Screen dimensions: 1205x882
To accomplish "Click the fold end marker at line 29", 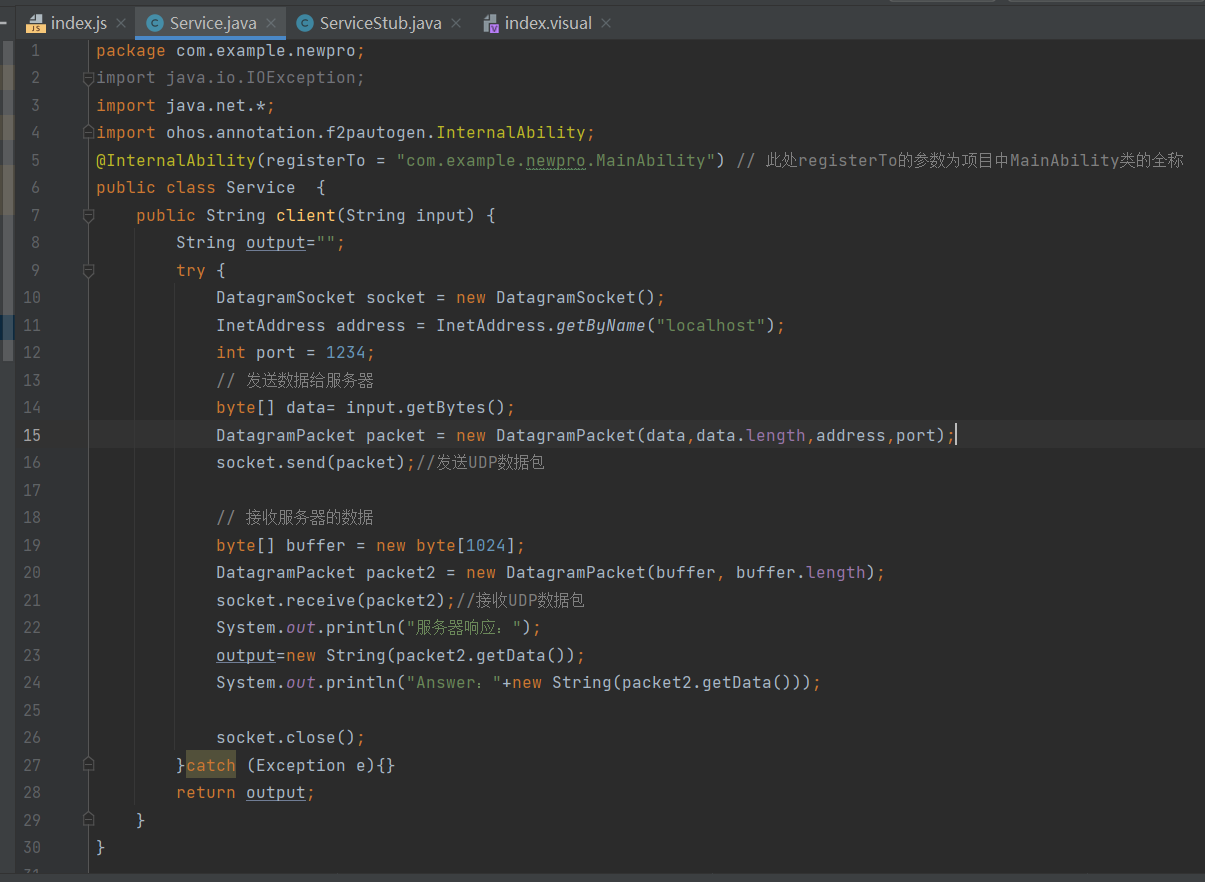I will (88, 820).
